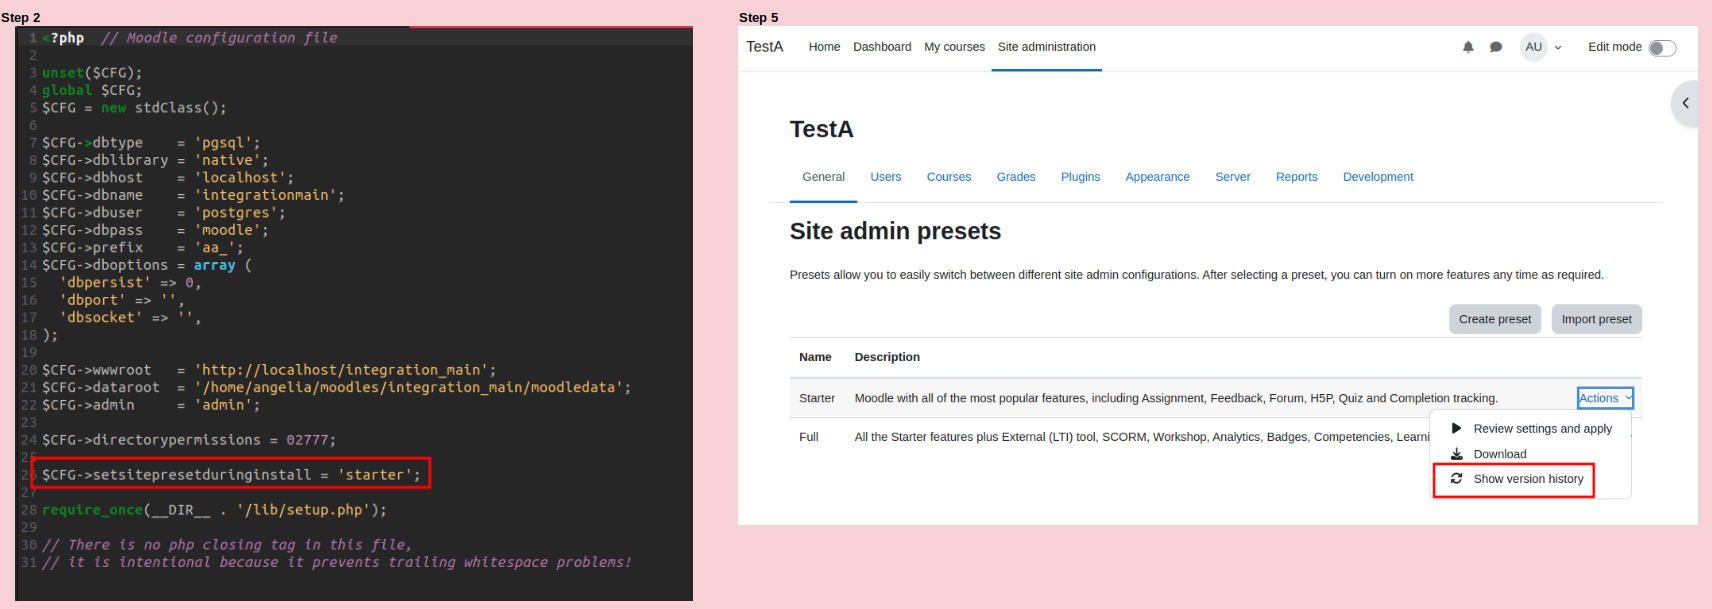Image resolution: width=1712 pixels, height=609 pixels.
Task: Click the 'integrationmain' dbname value in the editor
Action: (269, 195)
